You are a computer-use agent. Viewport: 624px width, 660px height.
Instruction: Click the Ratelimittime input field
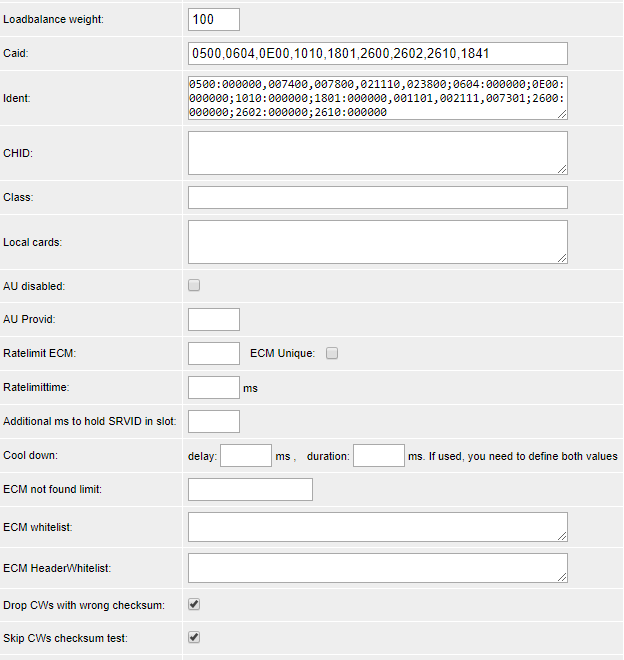tap(214, 388)
